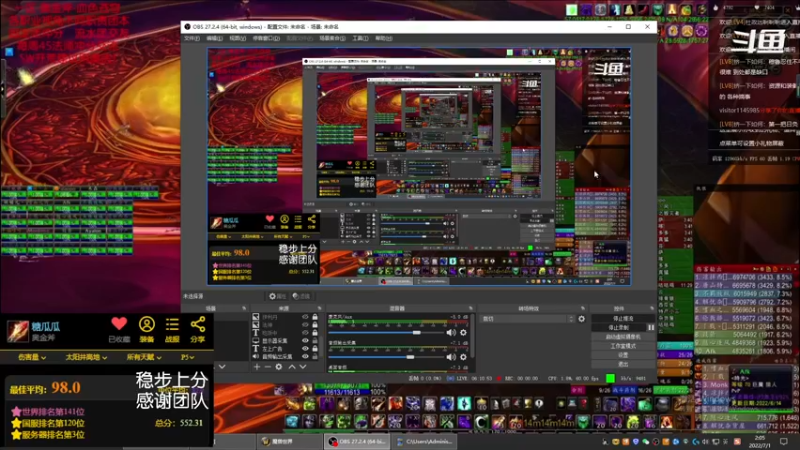The width and height of the screenshot is (800, 450).
Task: Toggle visibility eye for 显示器采集 source
Action: pyautogui.click(x=305, y=341)
